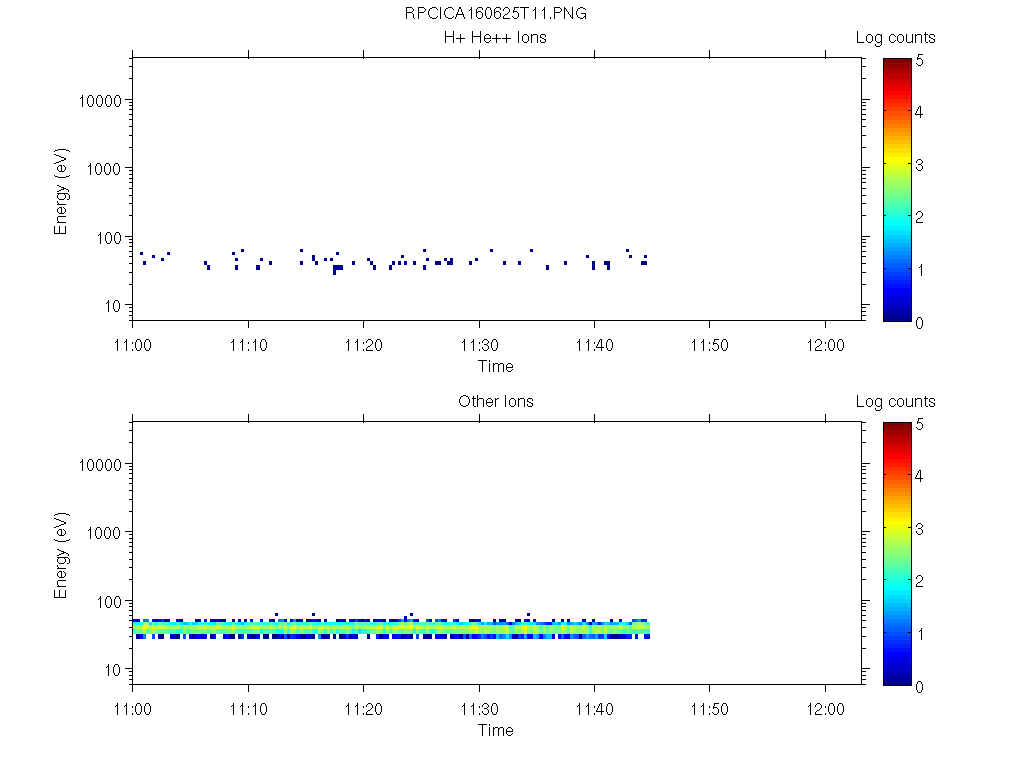This screenshot has width=1024, height=768.
Task: Click the 11:50 time label under bottom plot
Action: point(710,709)
